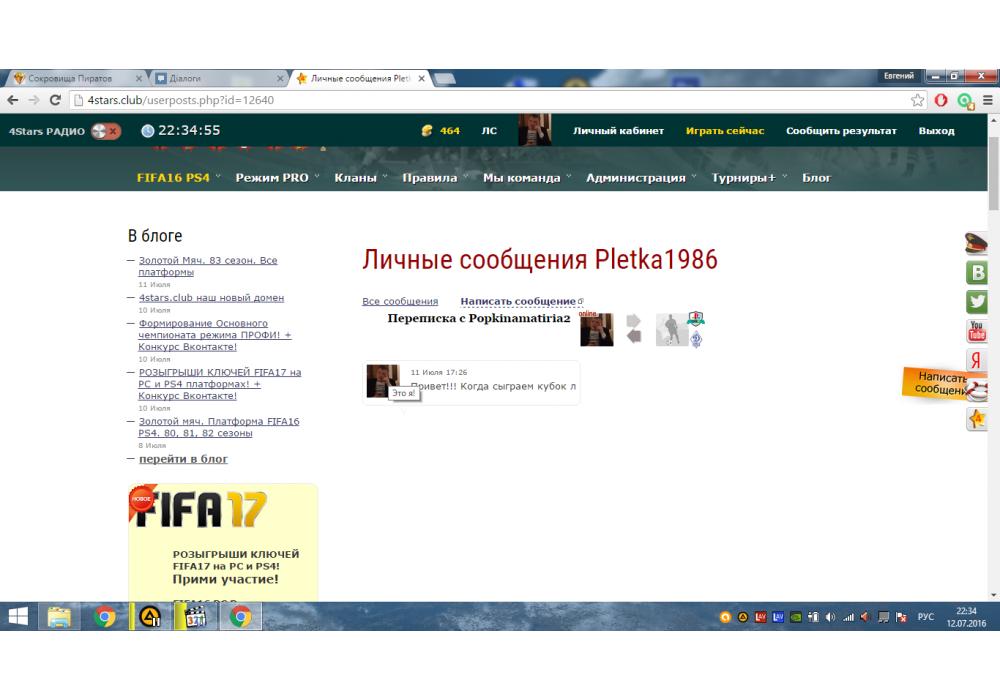Click Написать сообщение link
This screenshot has width=1000, height=700.
(x=518, y=301)
